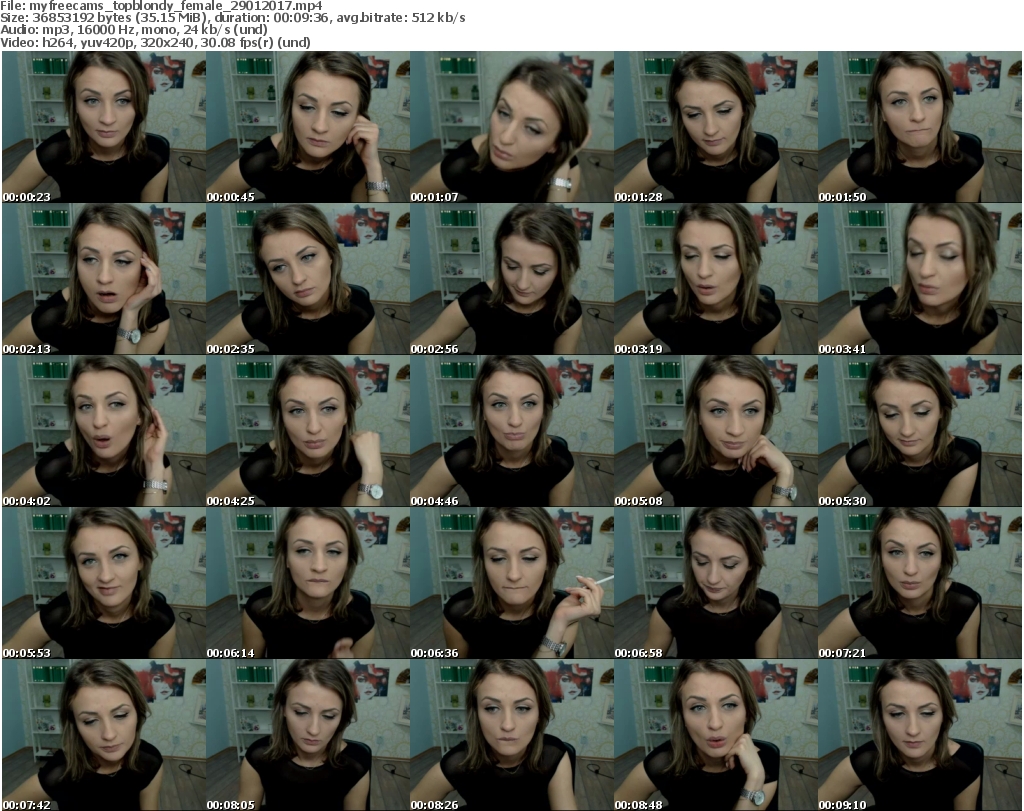Viewport: 1024px width, 811px height.
Task: Click the last thumbnail at 00:09:10
Action: [x=919, y=735]
